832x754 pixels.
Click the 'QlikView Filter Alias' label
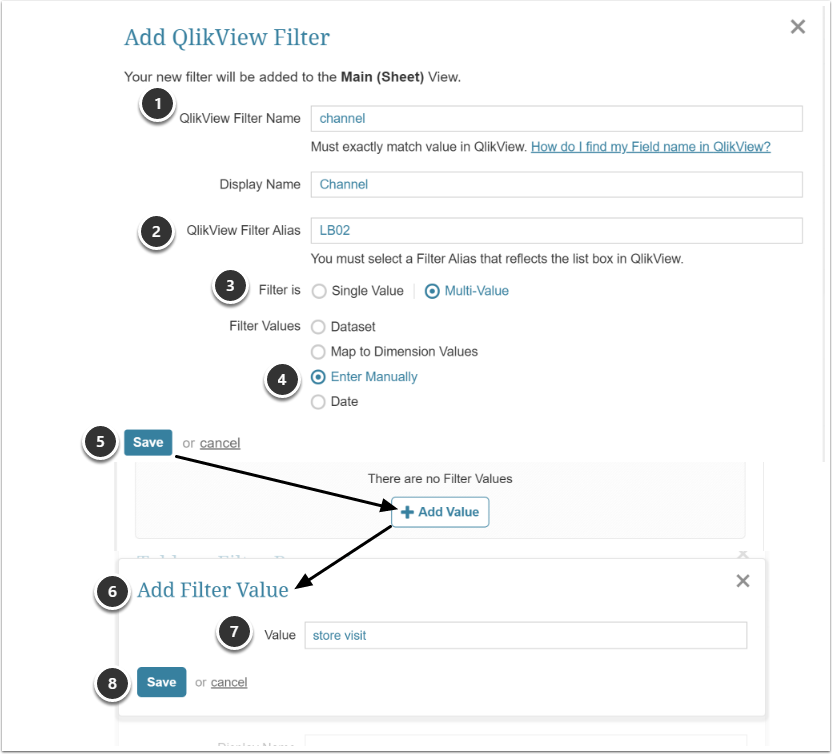(243, 230)
